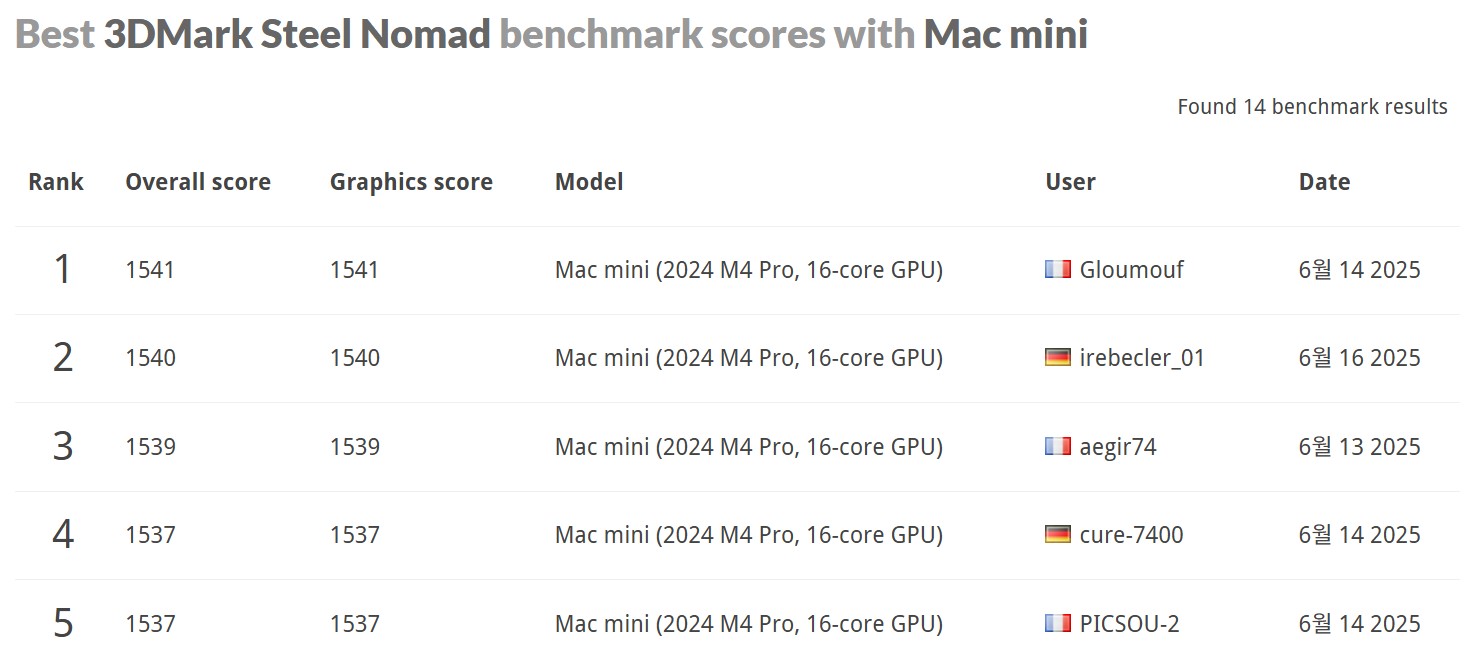This screenshot has width=1465, height=670.
Task: Open rank 1 Mac mini model entry
Action: [x=749, y=270]
